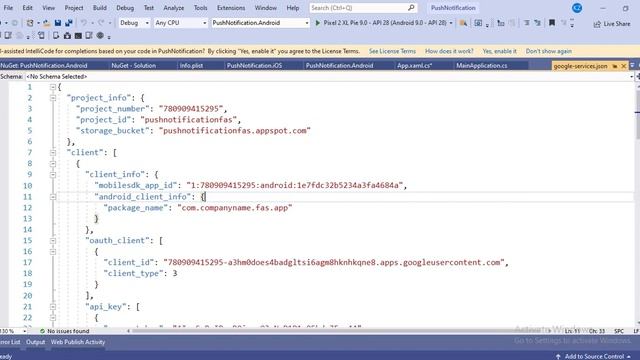Collapse the android_client_info block on line 11

point(53,197)
